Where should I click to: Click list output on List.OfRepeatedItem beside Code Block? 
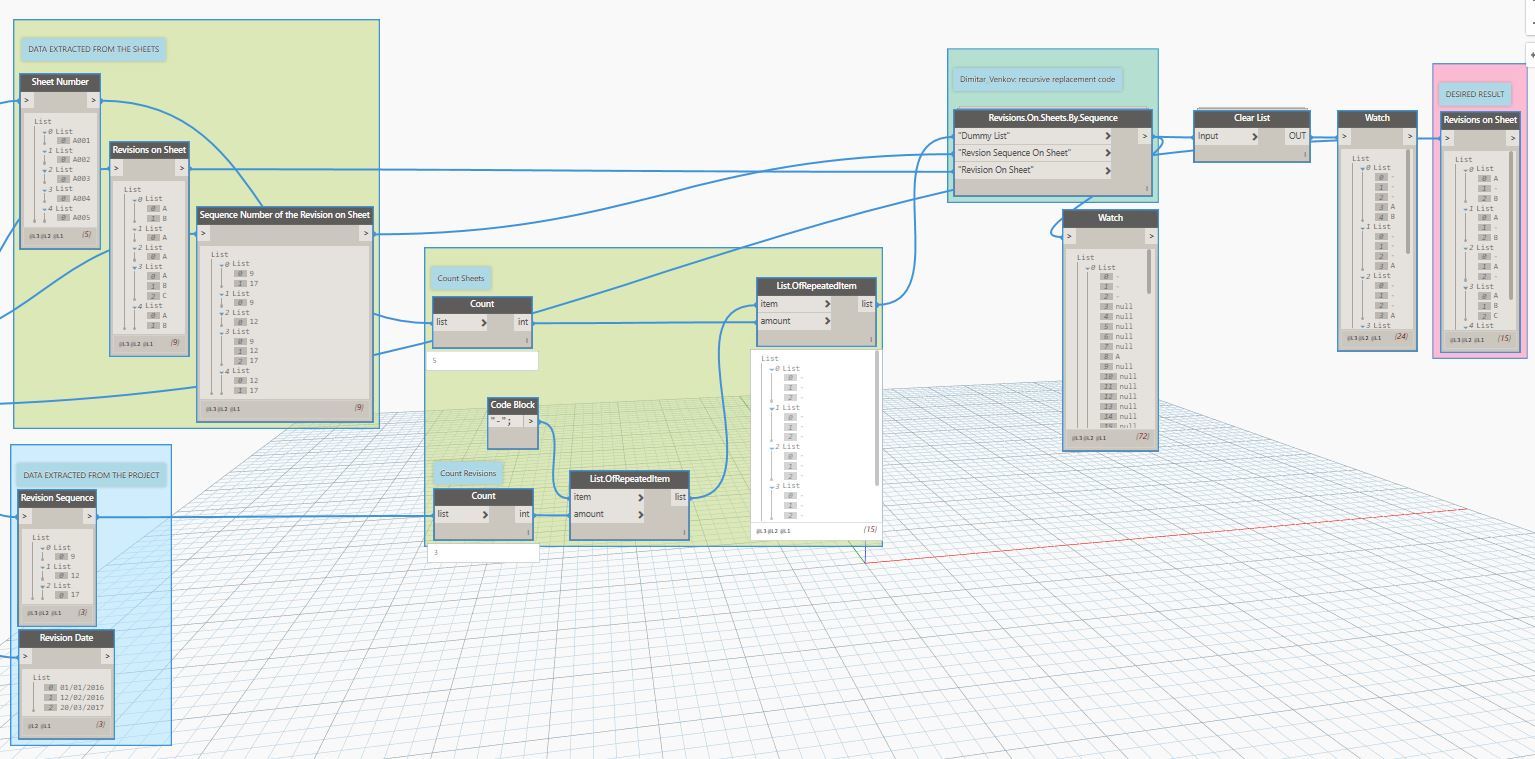point(680,497)
